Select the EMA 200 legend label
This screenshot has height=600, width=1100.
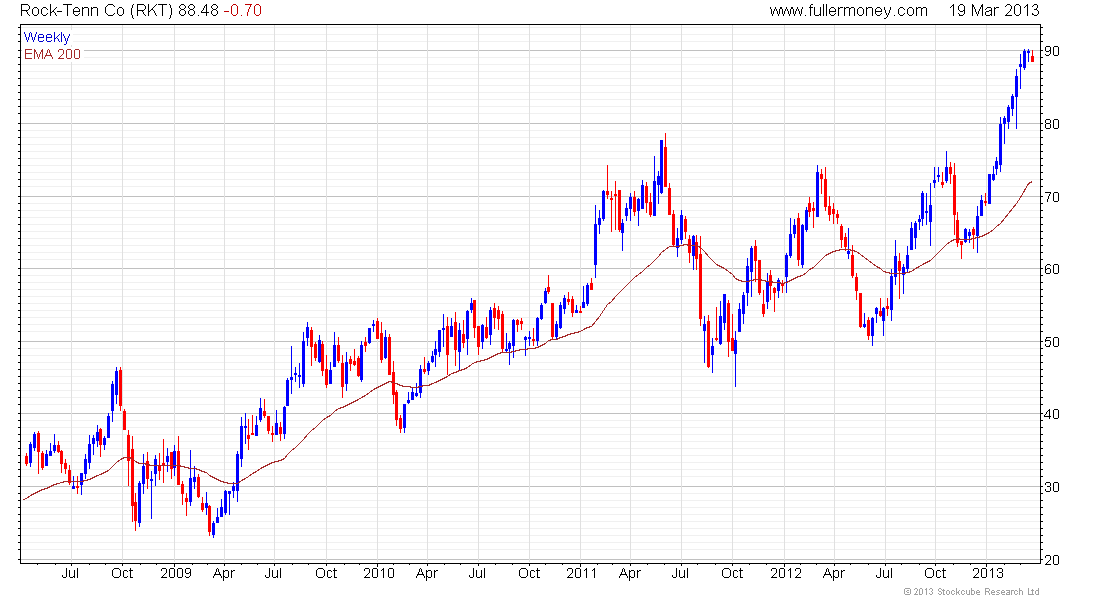point(53,54)
